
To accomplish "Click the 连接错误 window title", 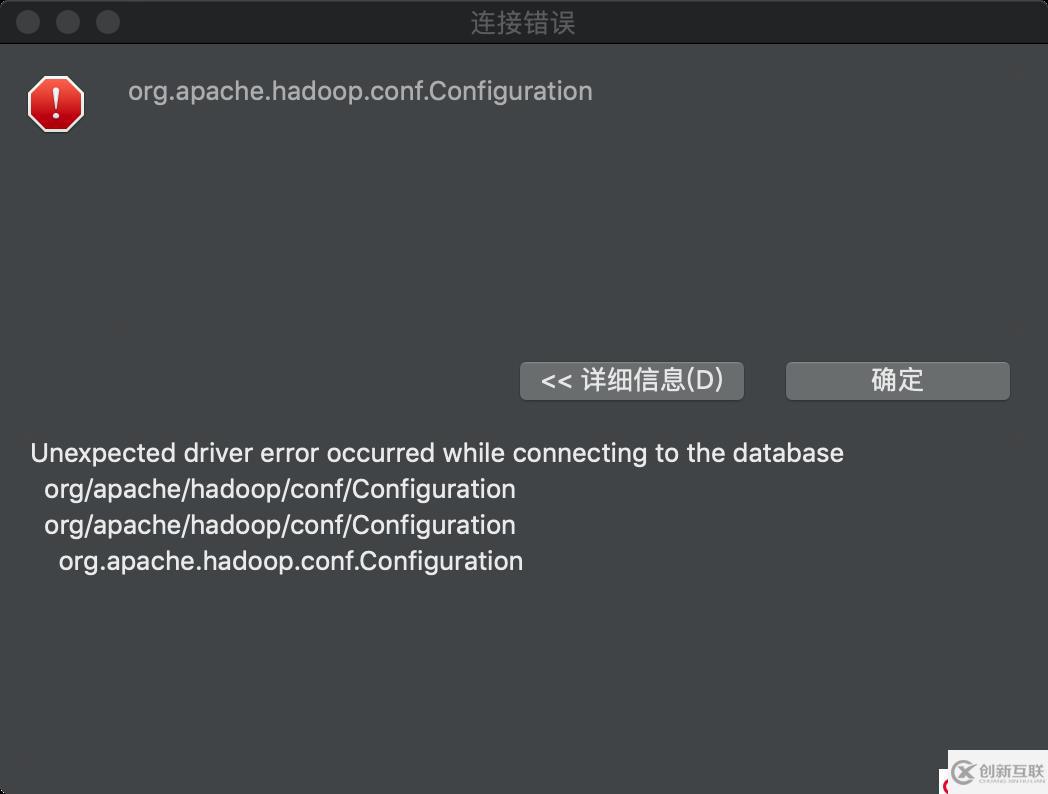I will pyautogui.click(x=523, y=23).
